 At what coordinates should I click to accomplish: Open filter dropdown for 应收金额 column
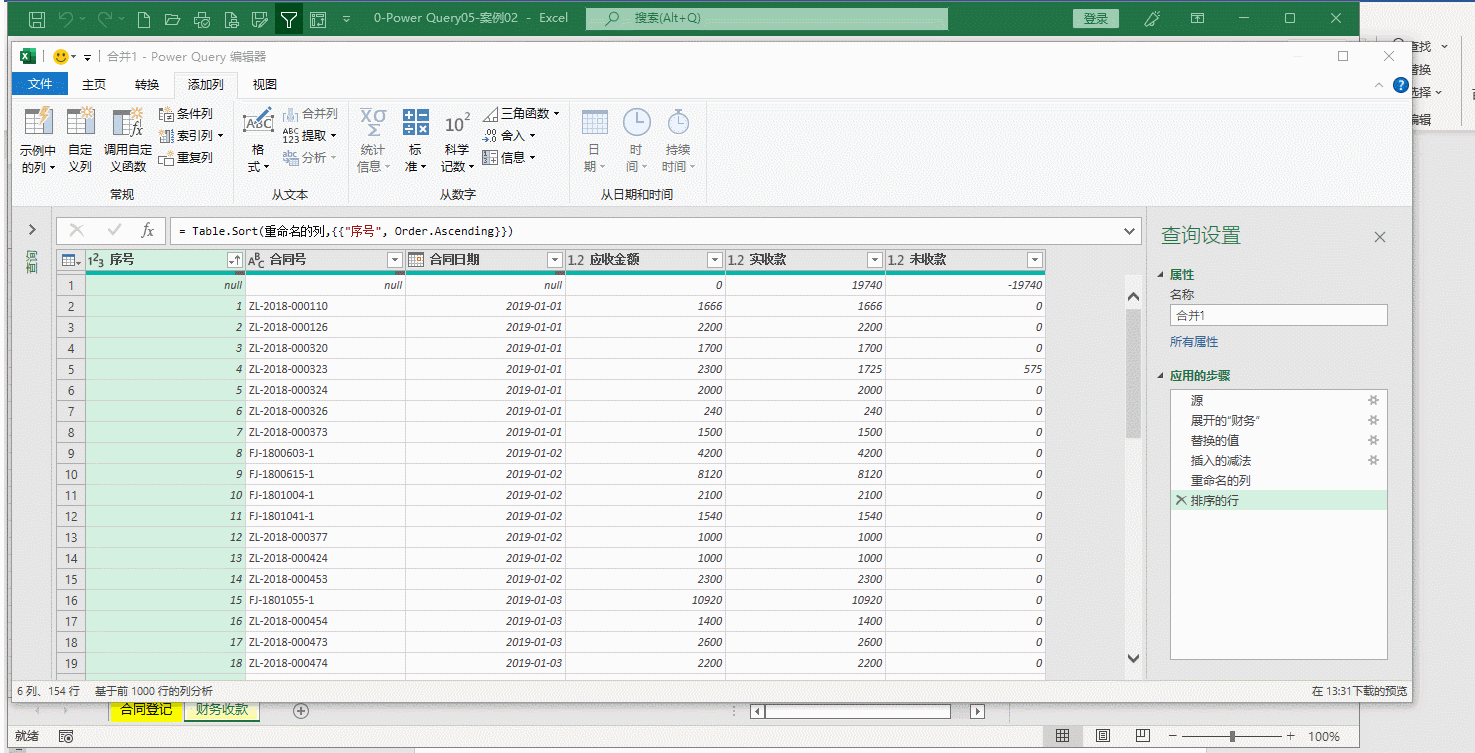tap(714, 260)
